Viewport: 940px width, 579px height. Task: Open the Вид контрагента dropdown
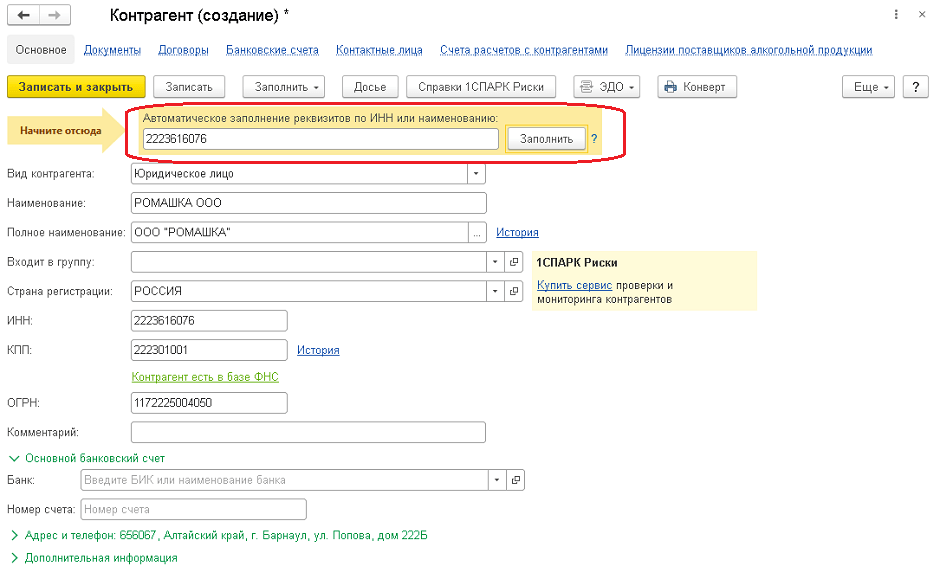[476, 174]
